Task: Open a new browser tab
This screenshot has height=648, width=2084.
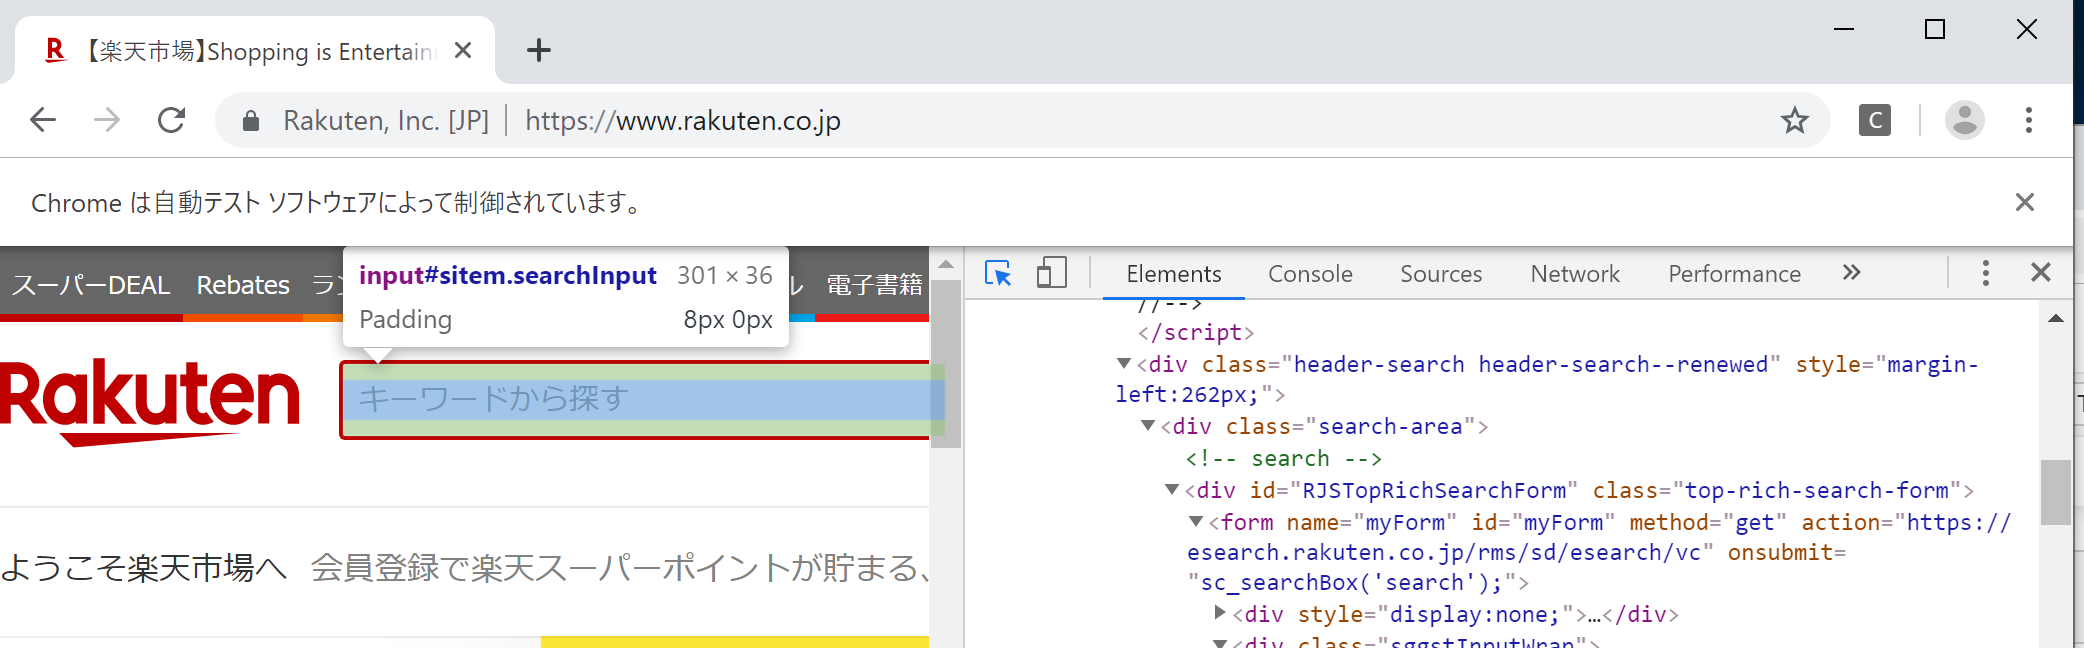Action: (539, 50)
